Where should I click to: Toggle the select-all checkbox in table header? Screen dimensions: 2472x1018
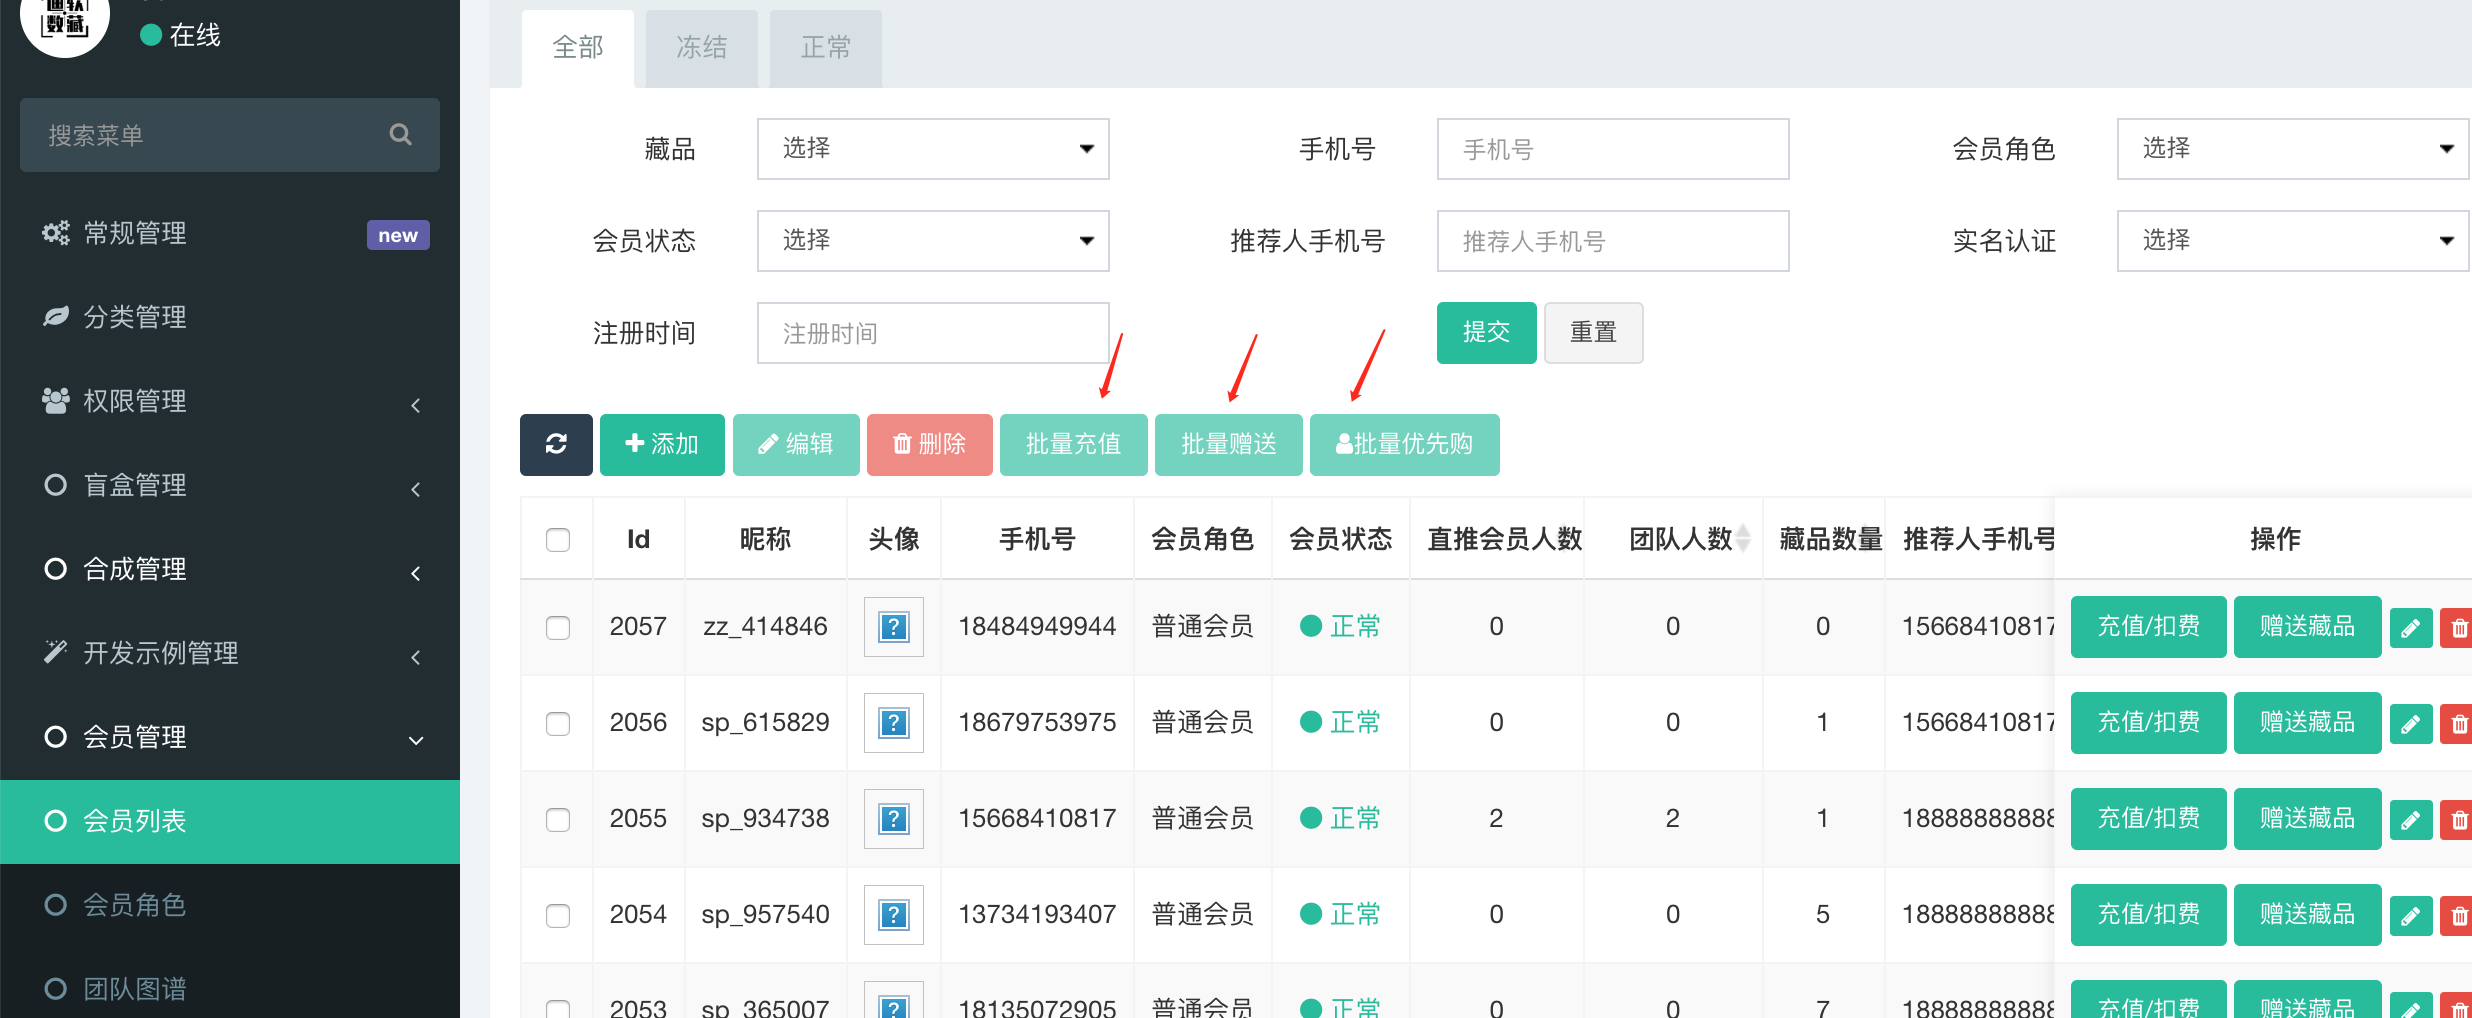558,540
